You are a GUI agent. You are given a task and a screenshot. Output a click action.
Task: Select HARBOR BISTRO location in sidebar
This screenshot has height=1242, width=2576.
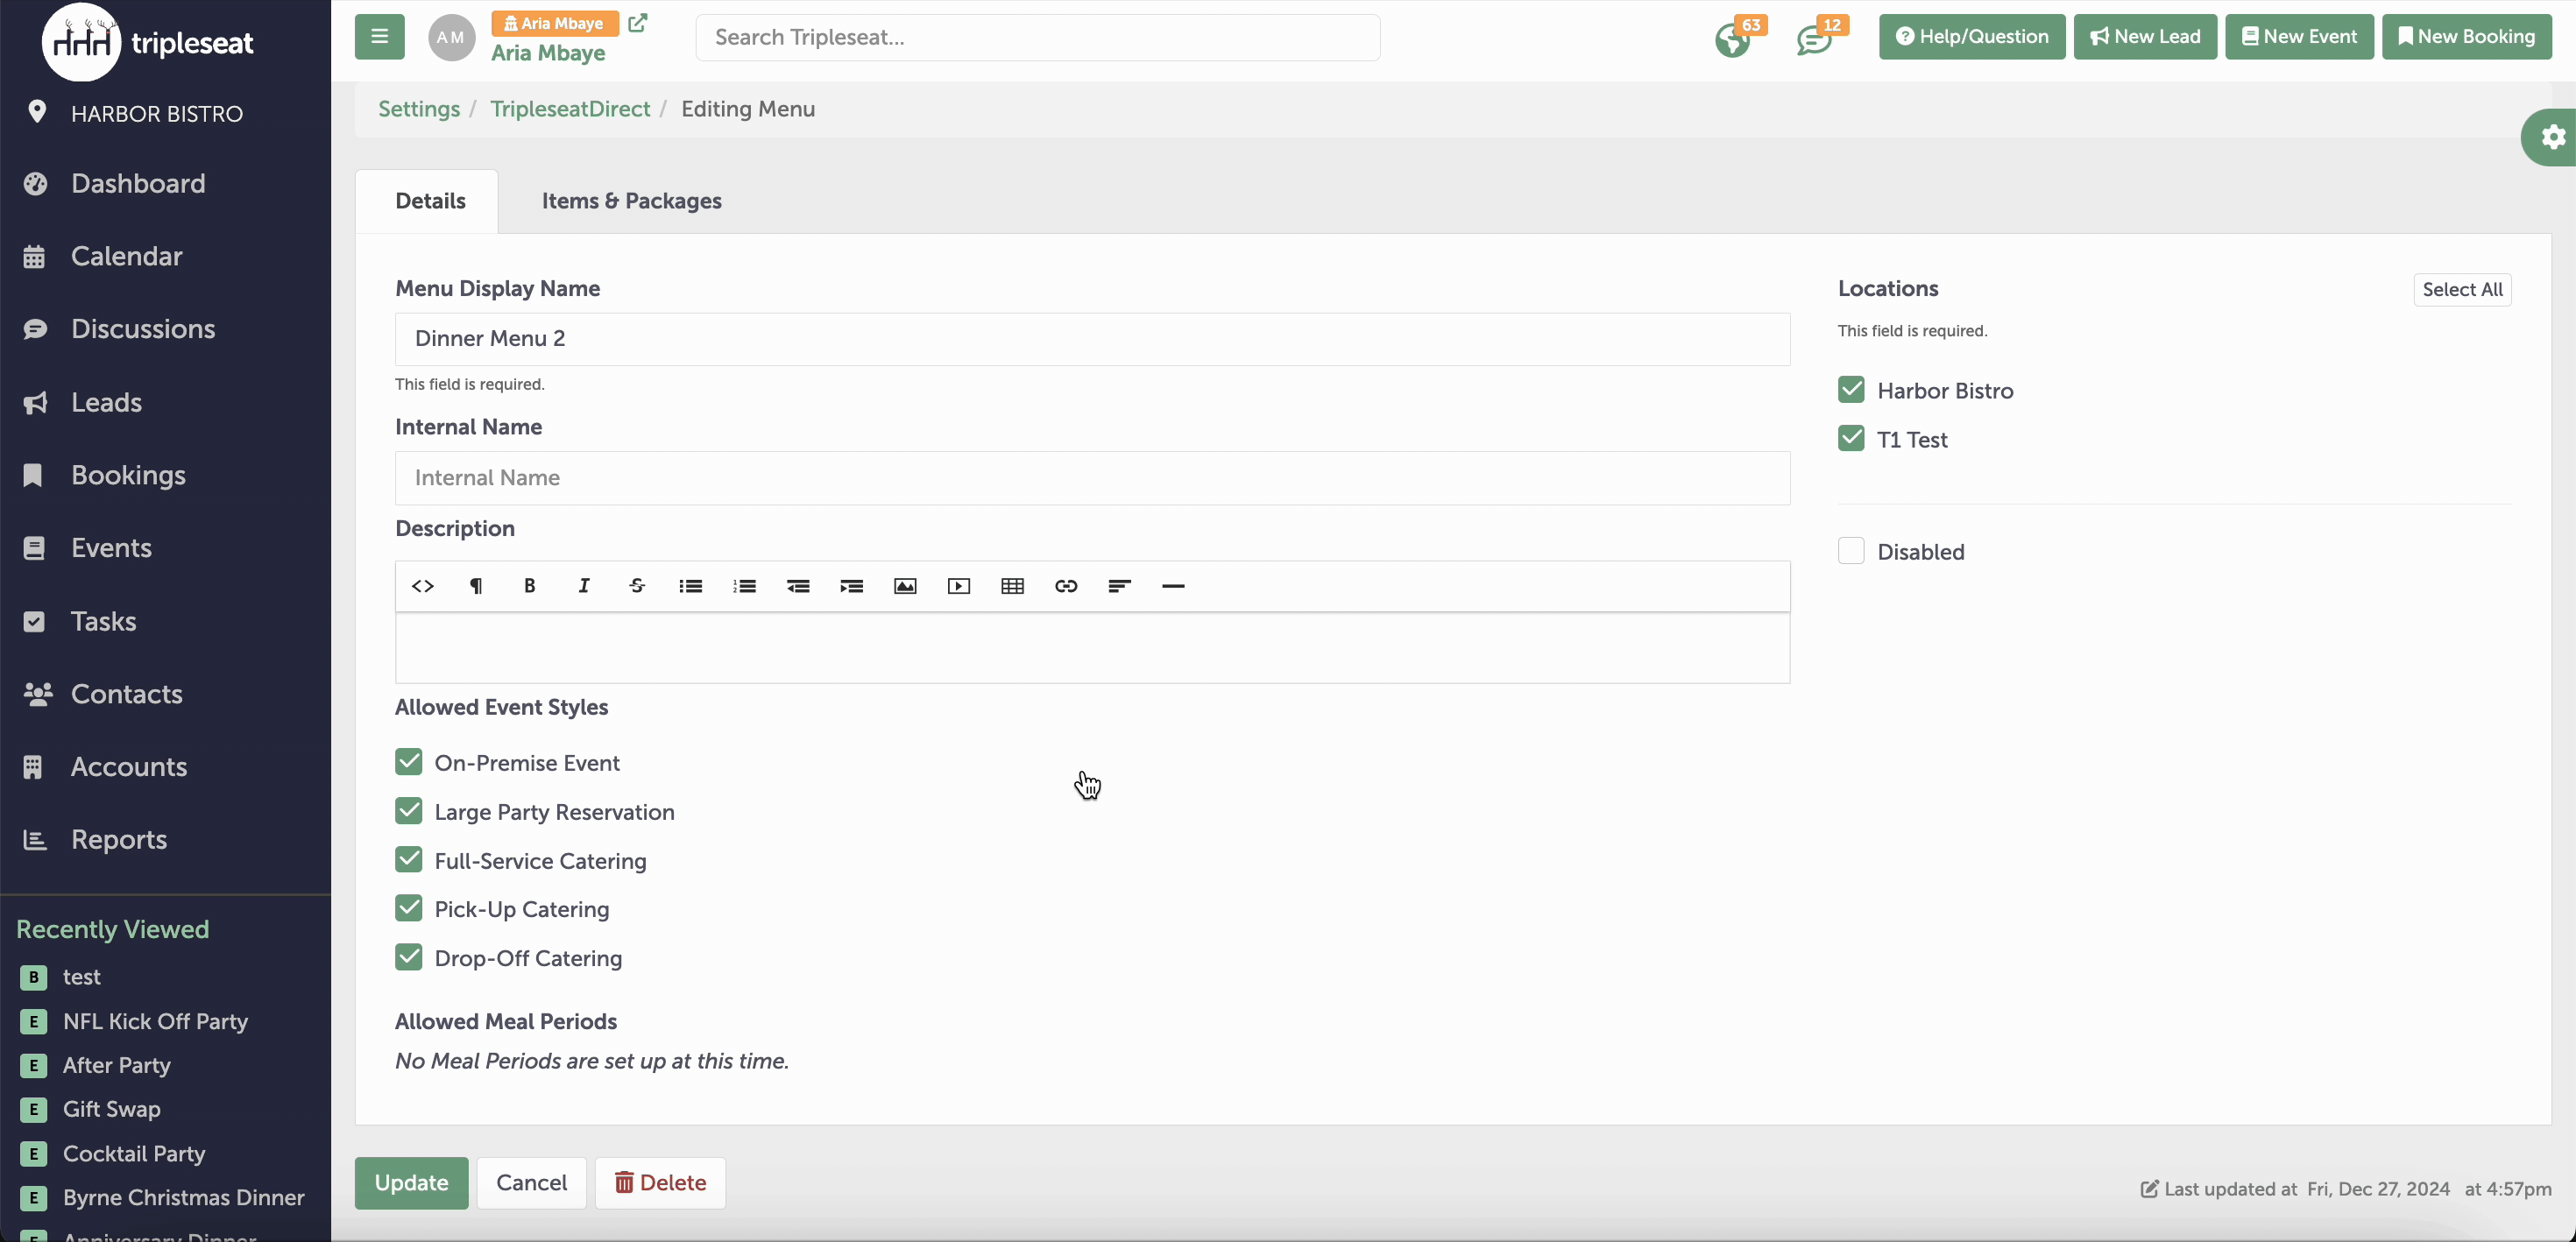pos(157,113)
